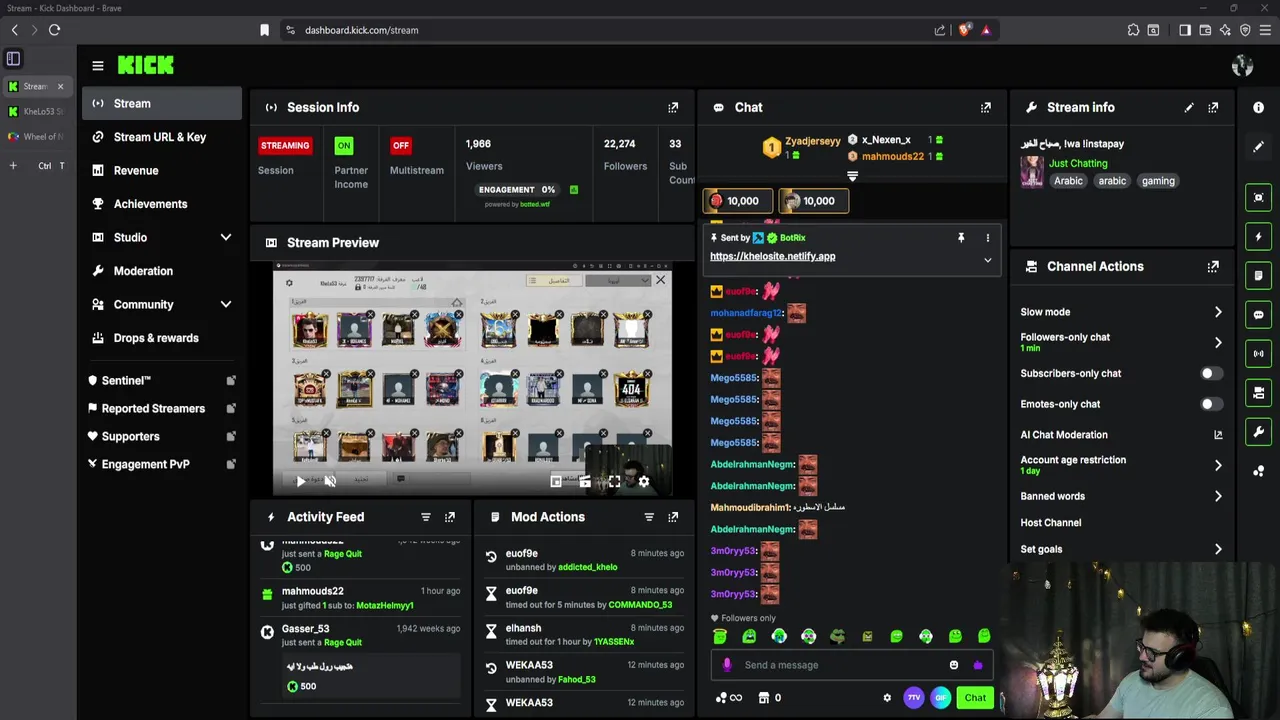Pop out the Chat panel
The width and height of the screenshot is (1280, 720).
click(986, 107)
